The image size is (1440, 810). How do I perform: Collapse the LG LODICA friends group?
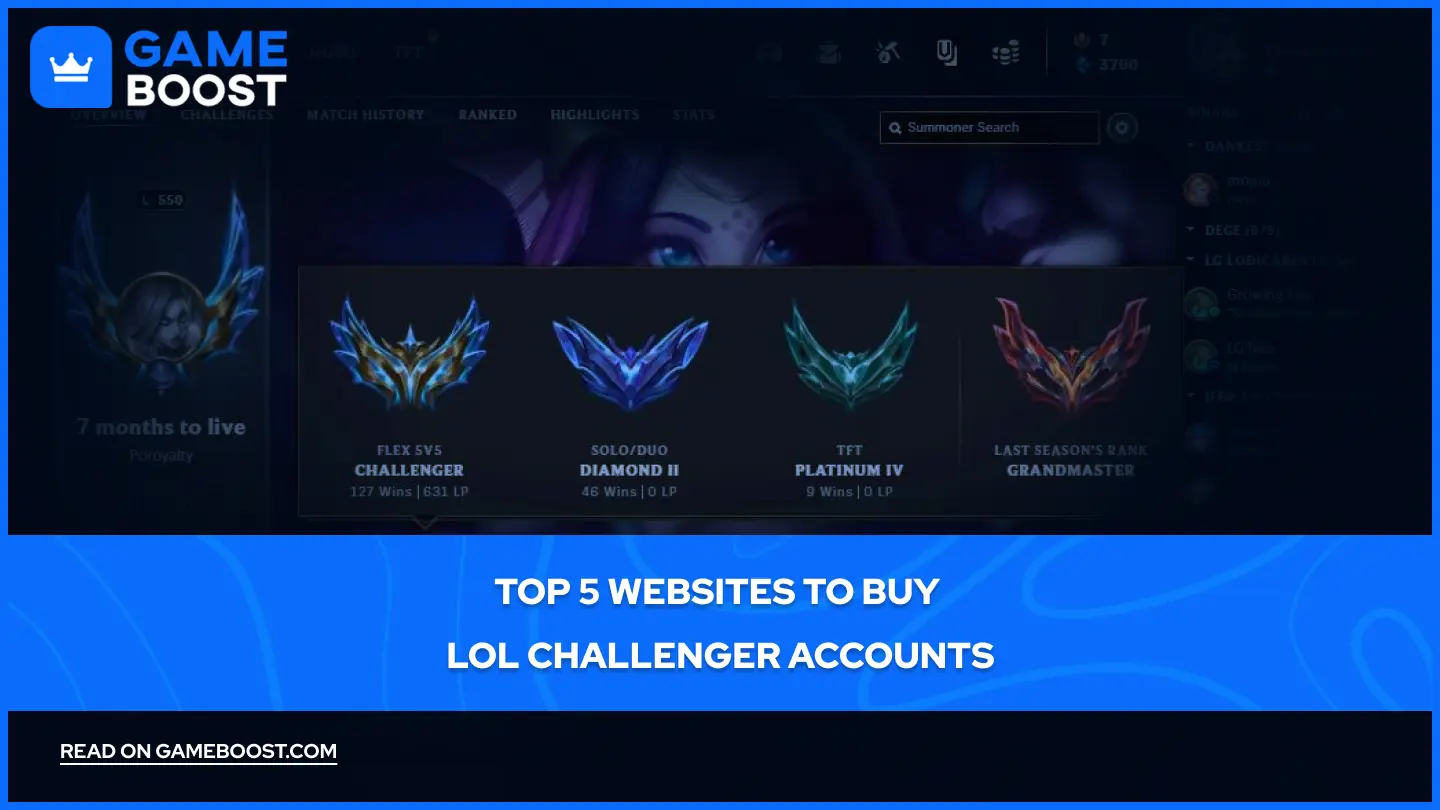click(1191, 261)
